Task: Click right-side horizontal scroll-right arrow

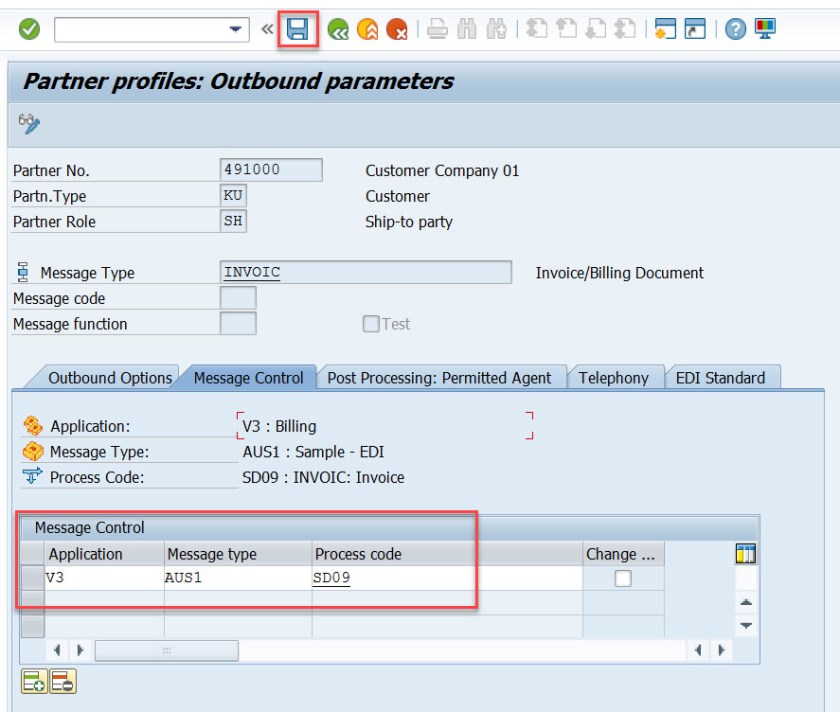Action: (x=721, y=650)
